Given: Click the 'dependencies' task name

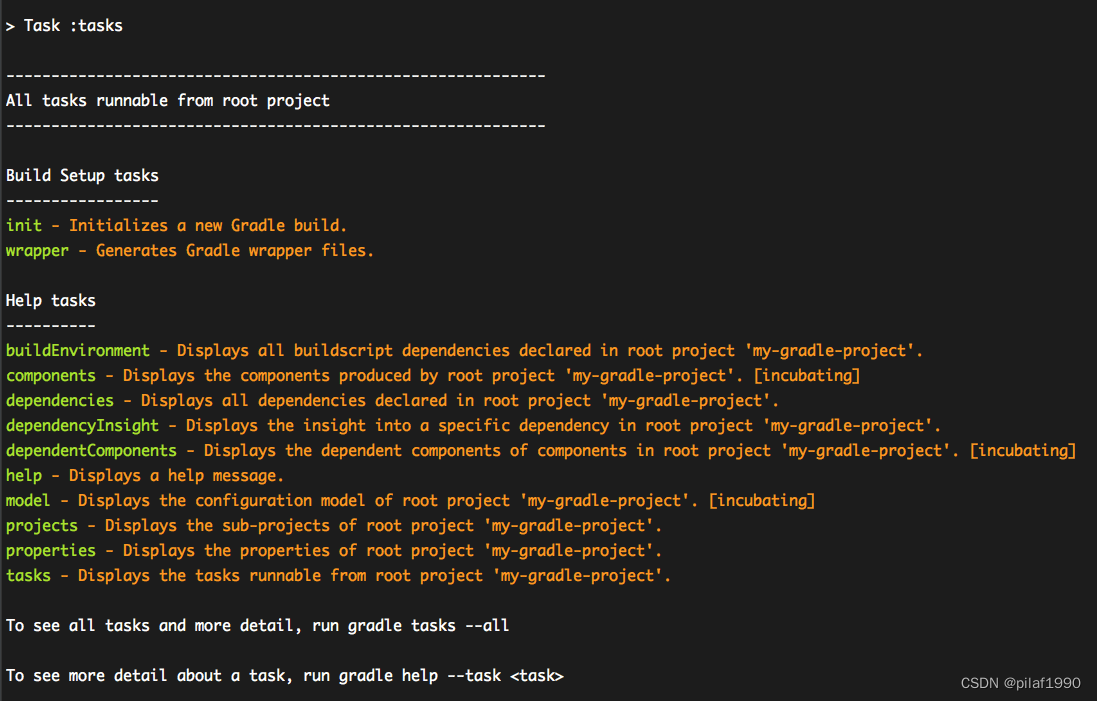Looking at the screenshot, I should [59, 401].
